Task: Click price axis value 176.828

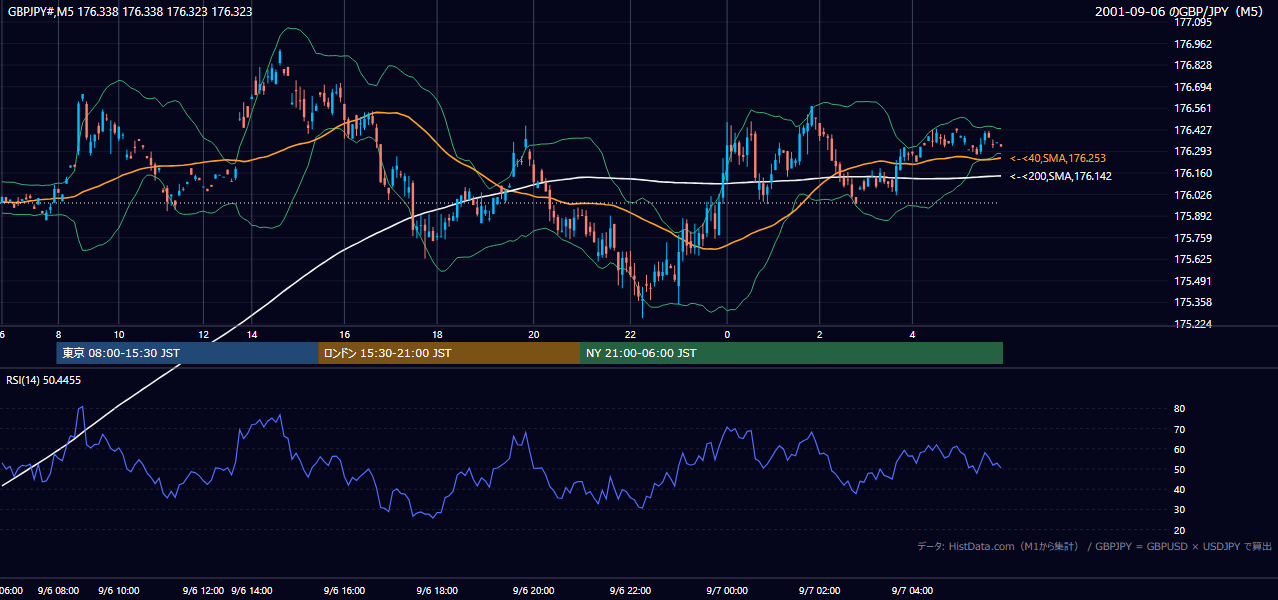Action: click(x=1192, y=65)
